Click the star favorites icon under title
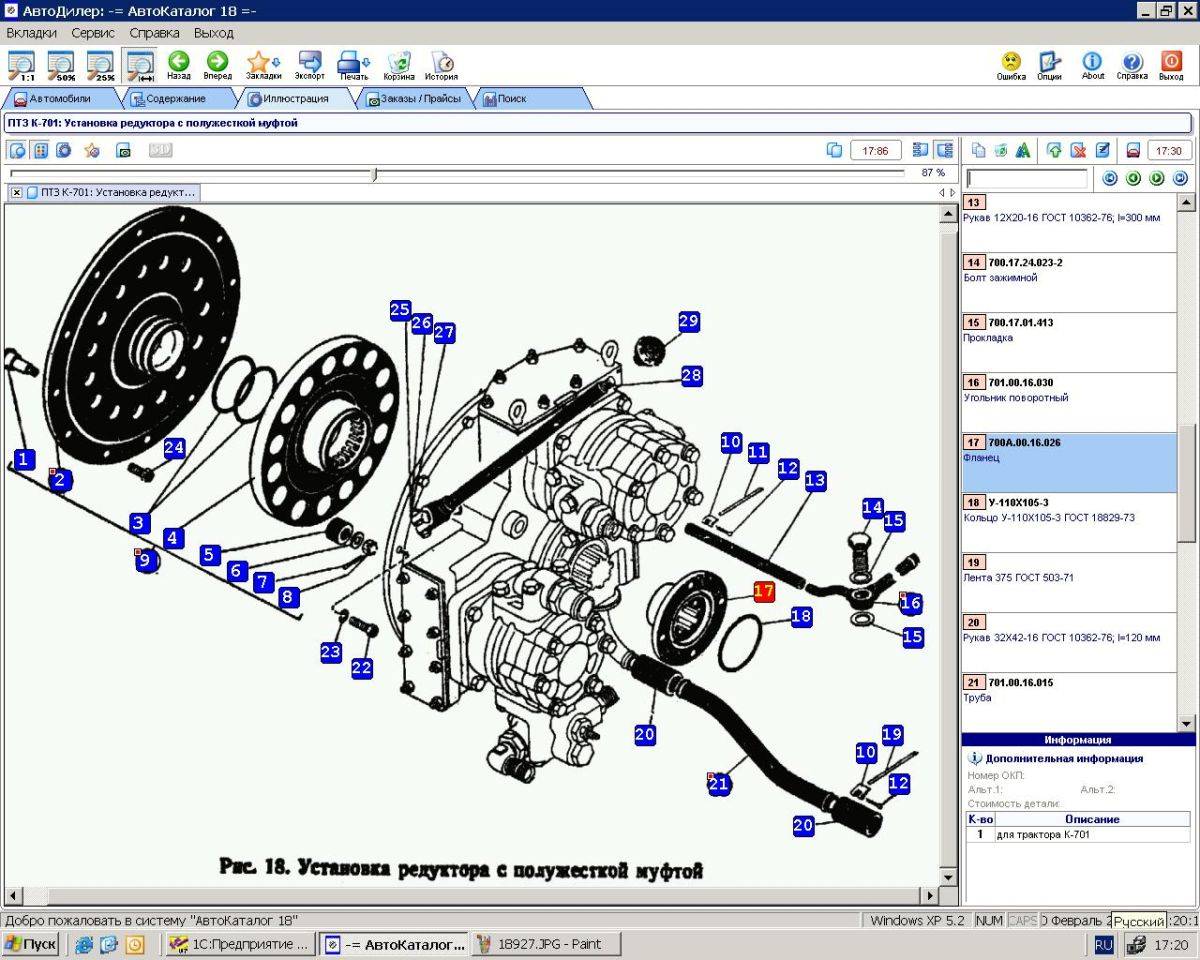Viewport: 1200px width, 960px height. (92, 150)
